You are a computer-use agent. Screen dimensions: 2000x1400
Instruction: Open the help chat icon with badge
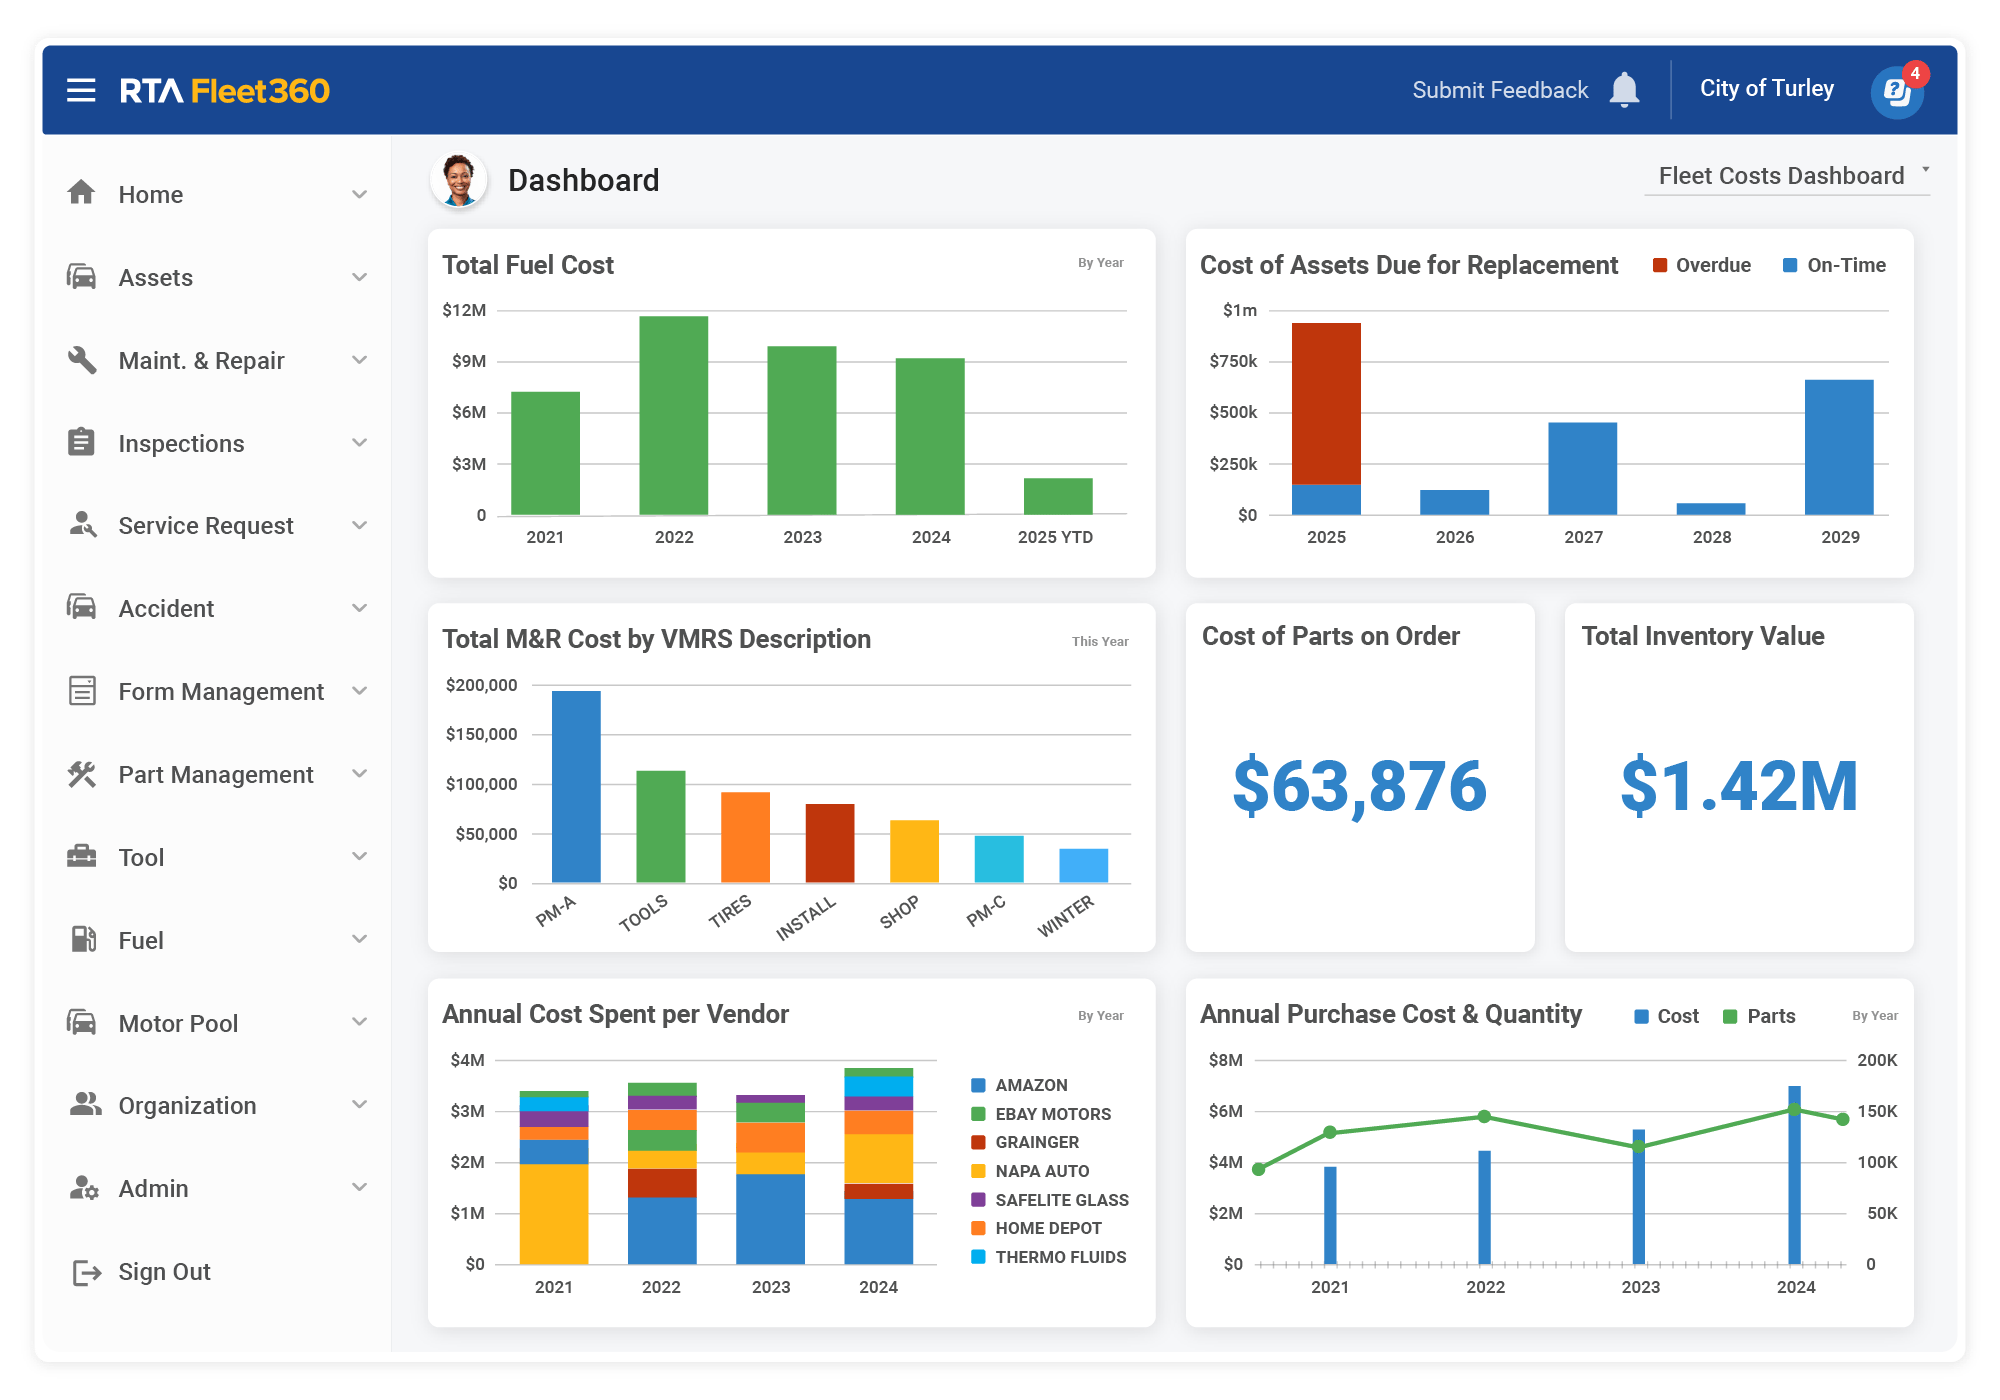[x=1897, y=92]
